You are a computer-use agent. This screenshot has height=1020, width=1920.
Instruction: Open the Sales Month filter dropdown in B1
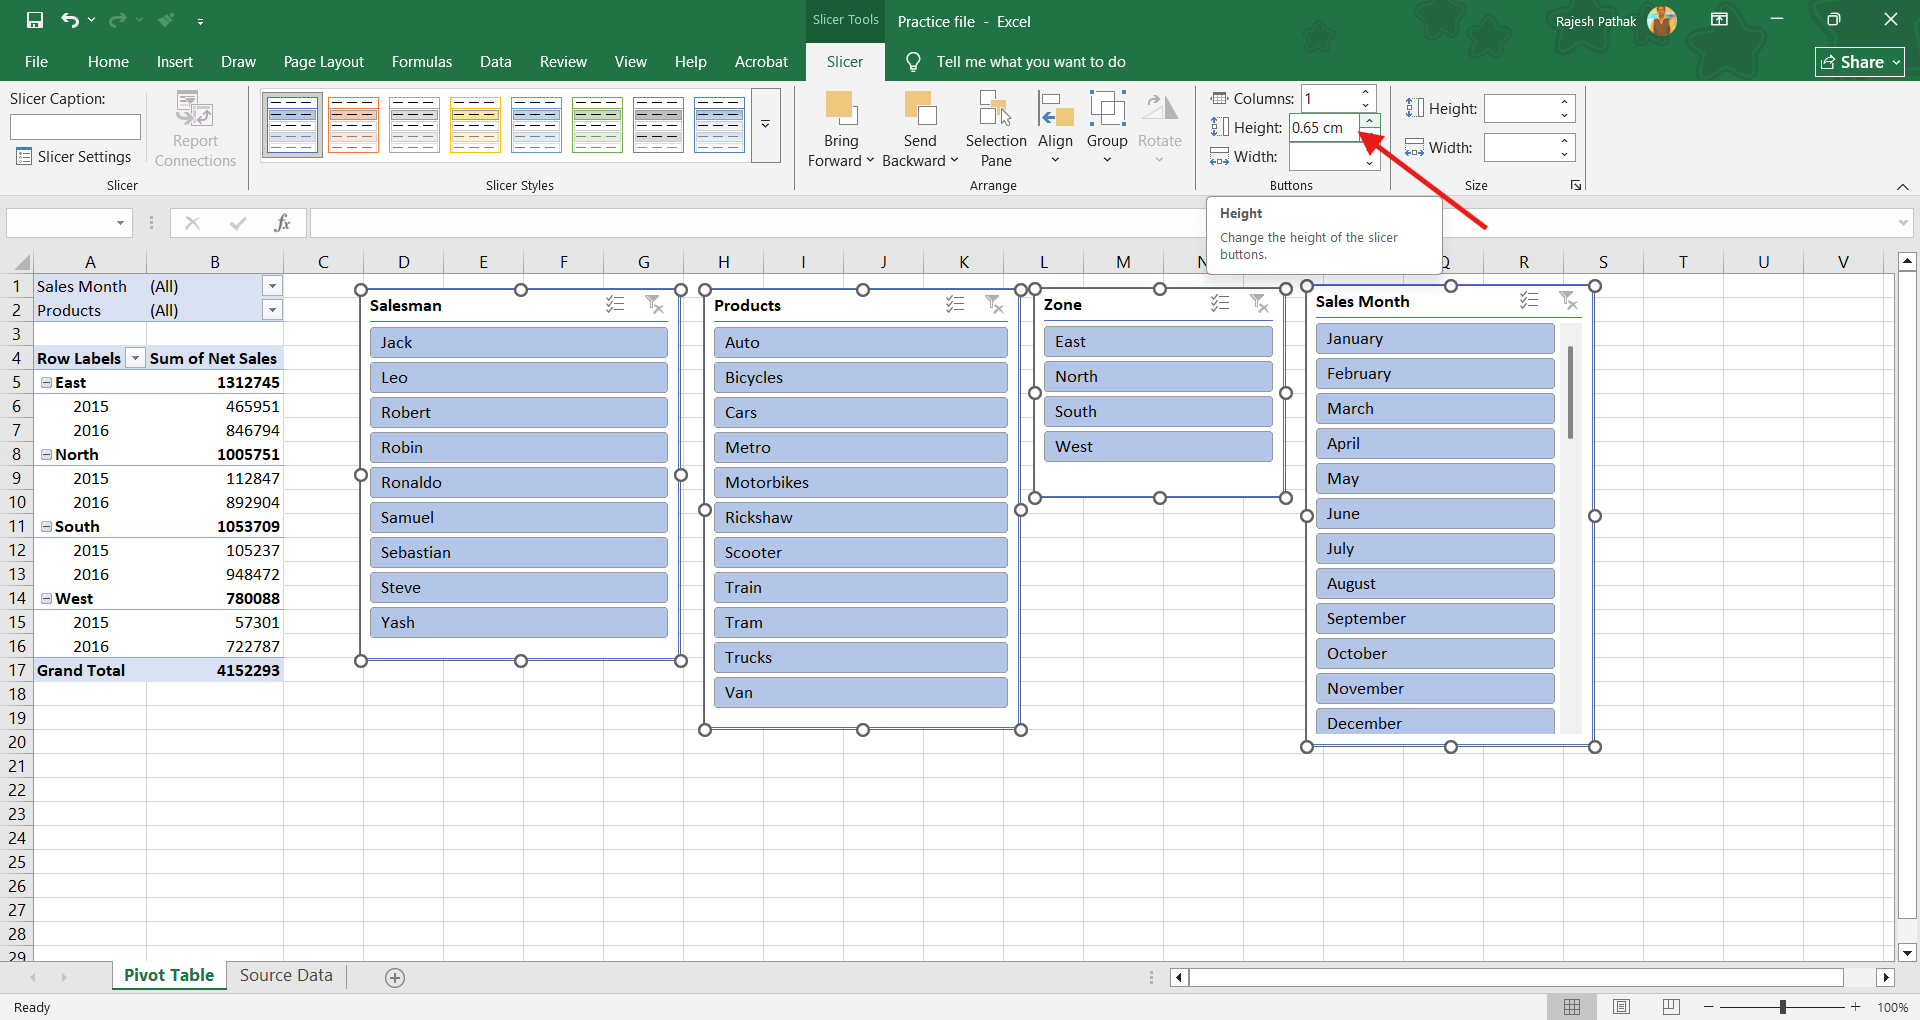click(x=272, y=286)
